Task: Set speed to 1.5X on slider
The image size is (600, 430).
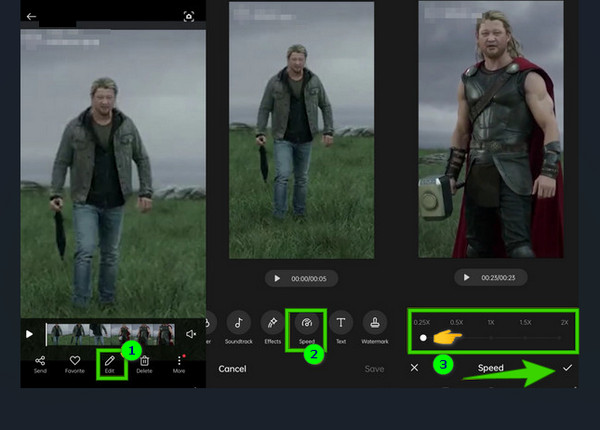Action: coord(525,338)
